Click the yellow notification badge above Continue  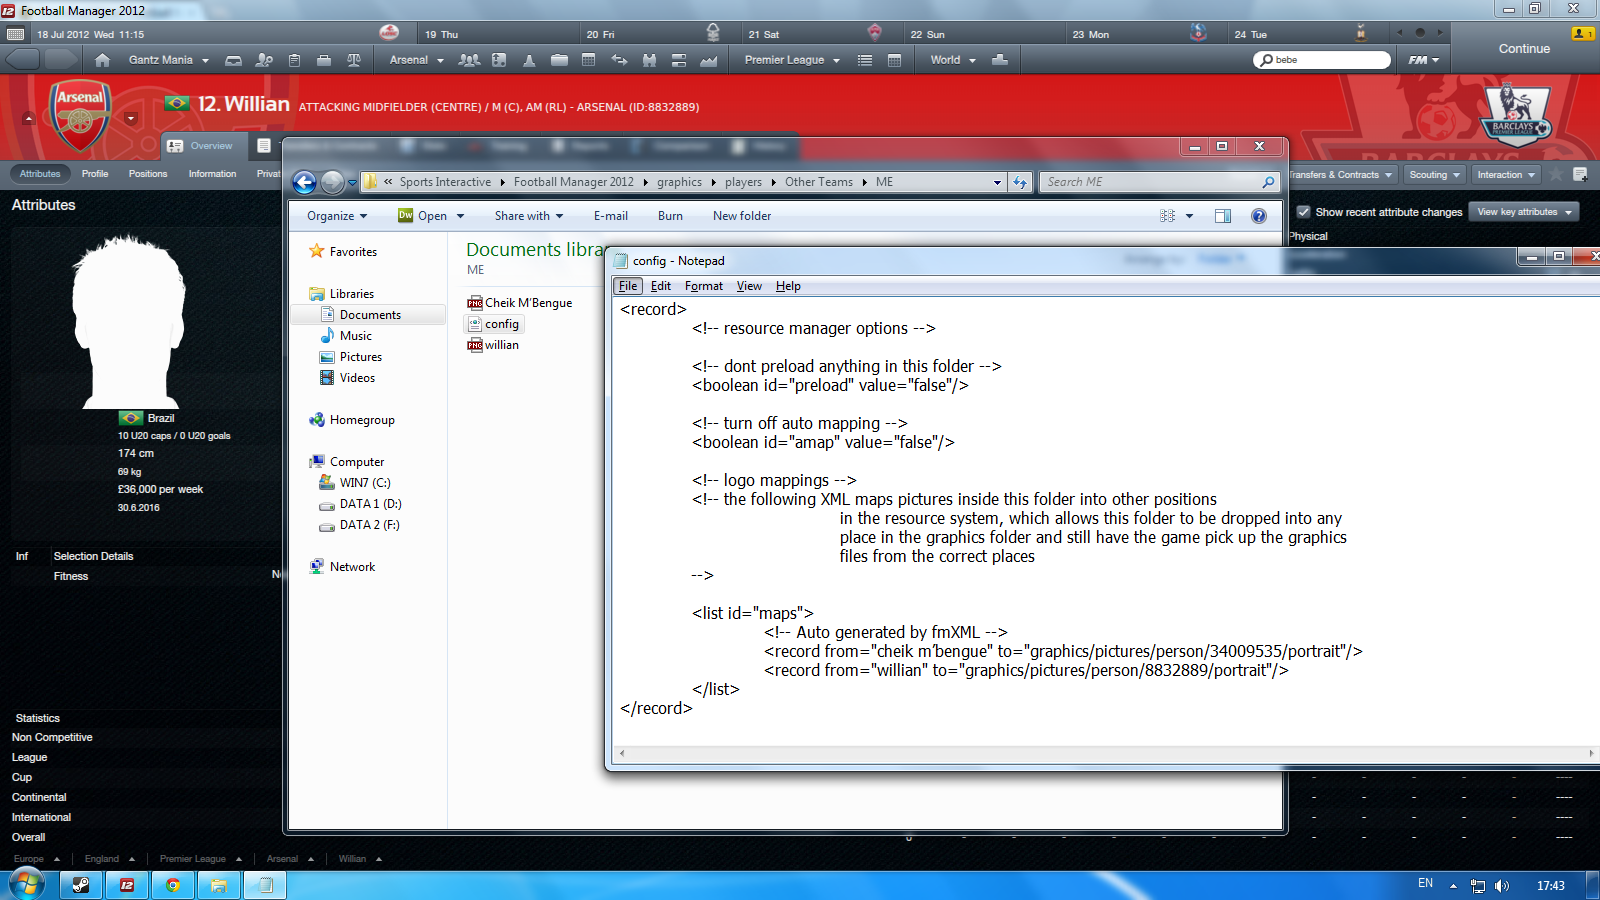(1583, 33)
